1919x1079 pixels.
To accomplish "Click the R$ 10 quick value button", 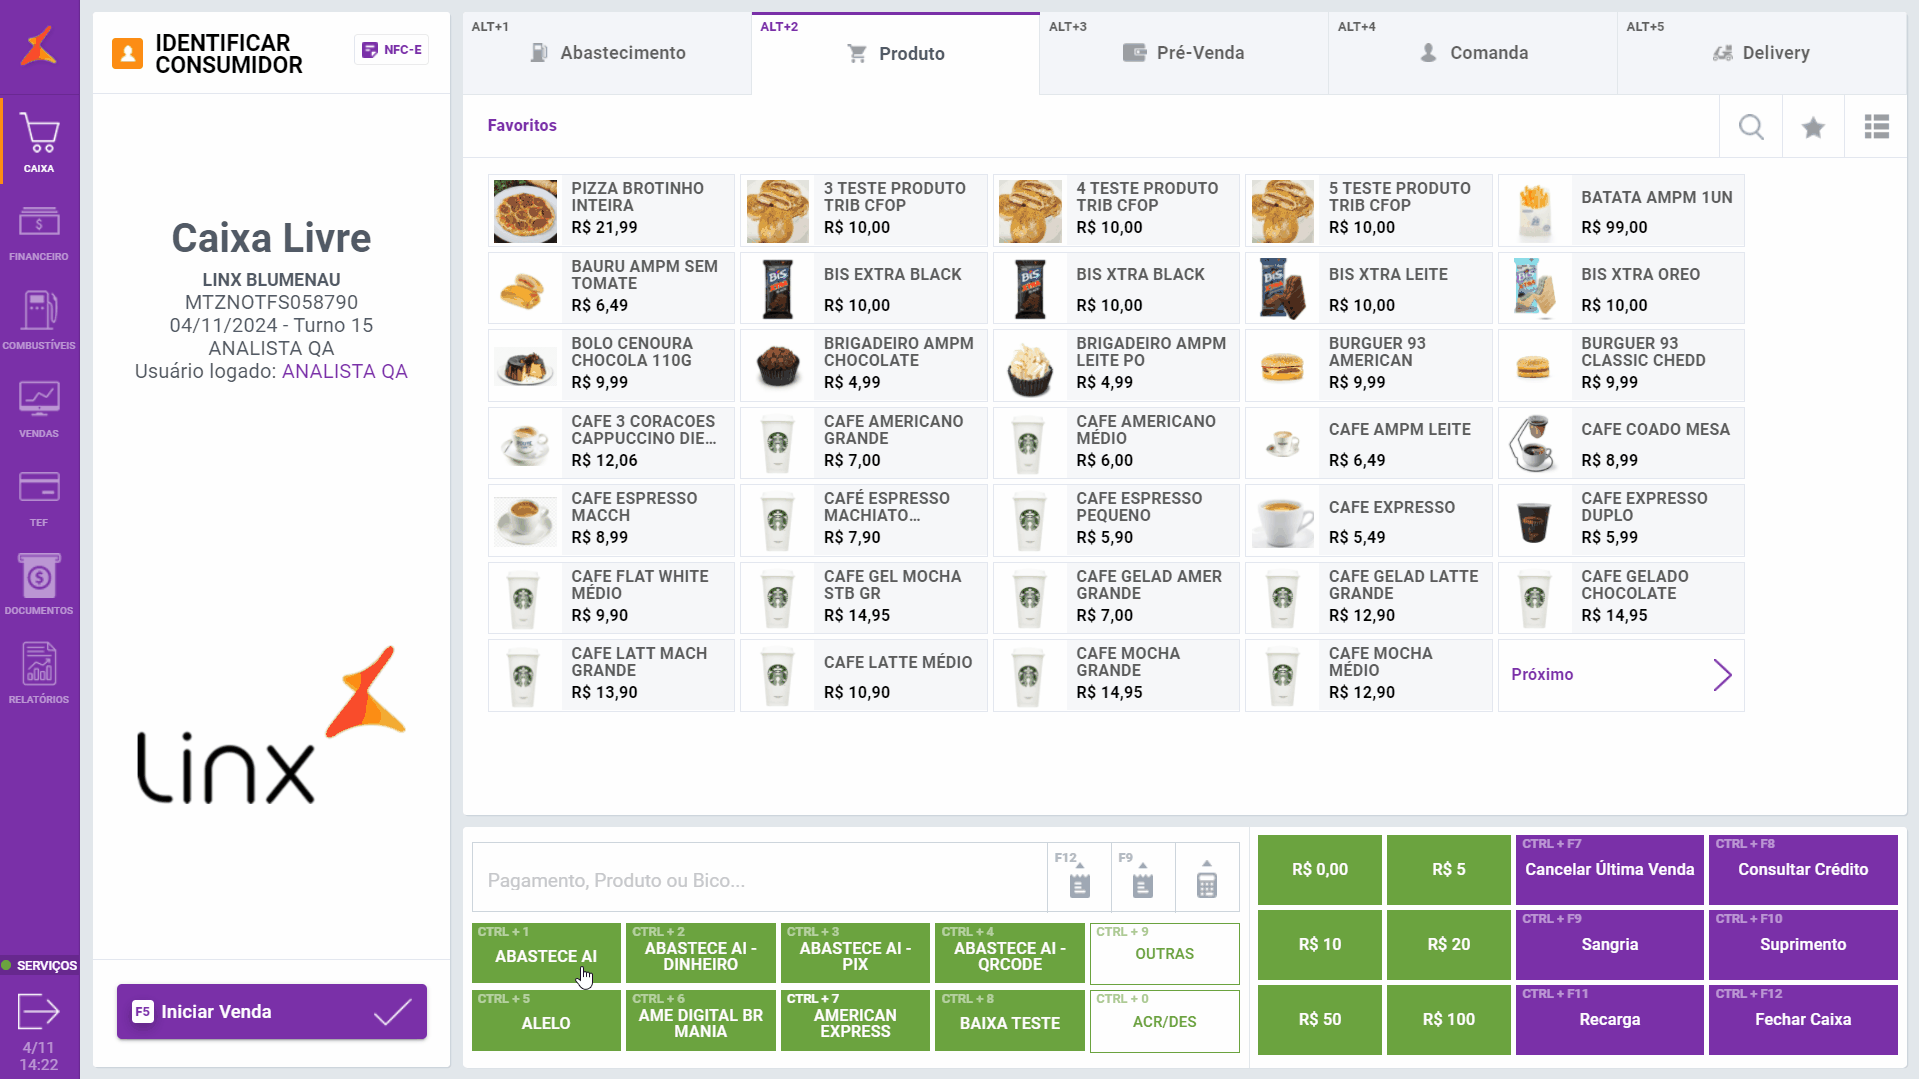I will pyautogui.click(x=1320, y=945).
